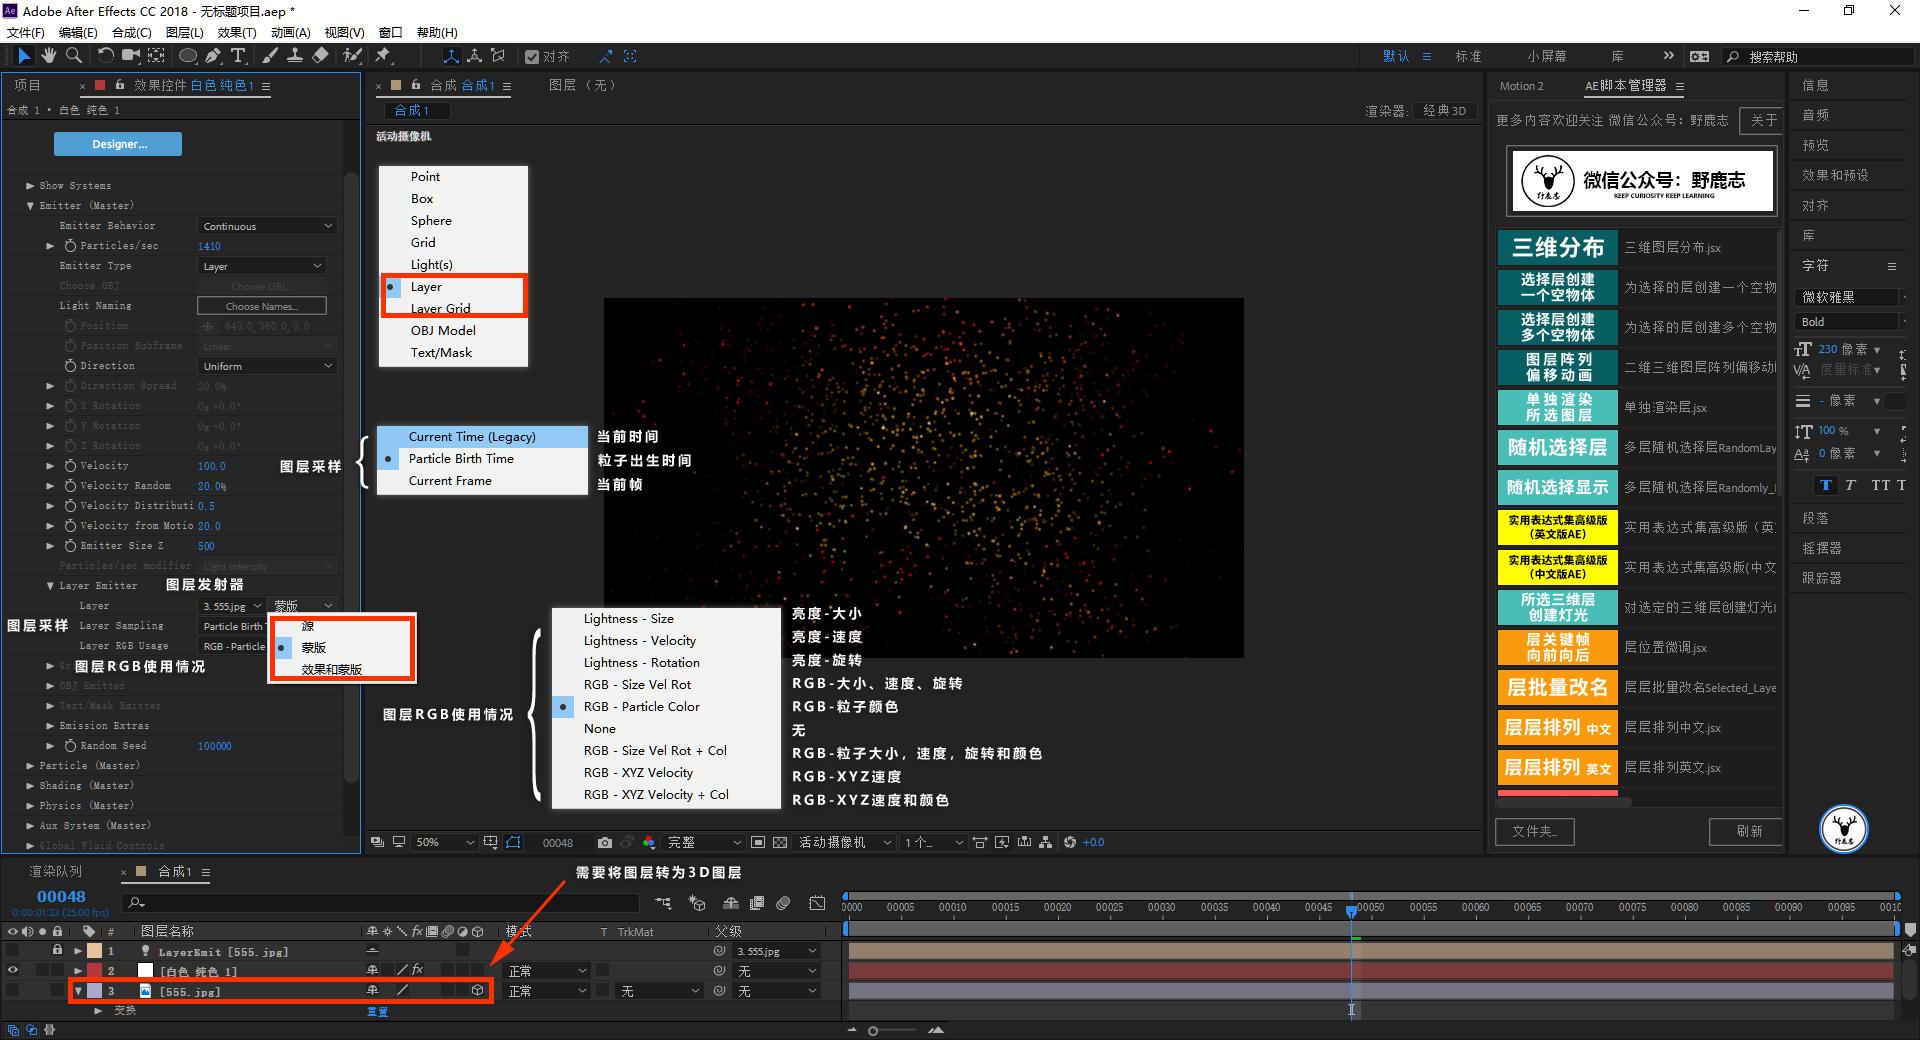Click the snapshot camera icon in viewer

click(x=604, y=843)
